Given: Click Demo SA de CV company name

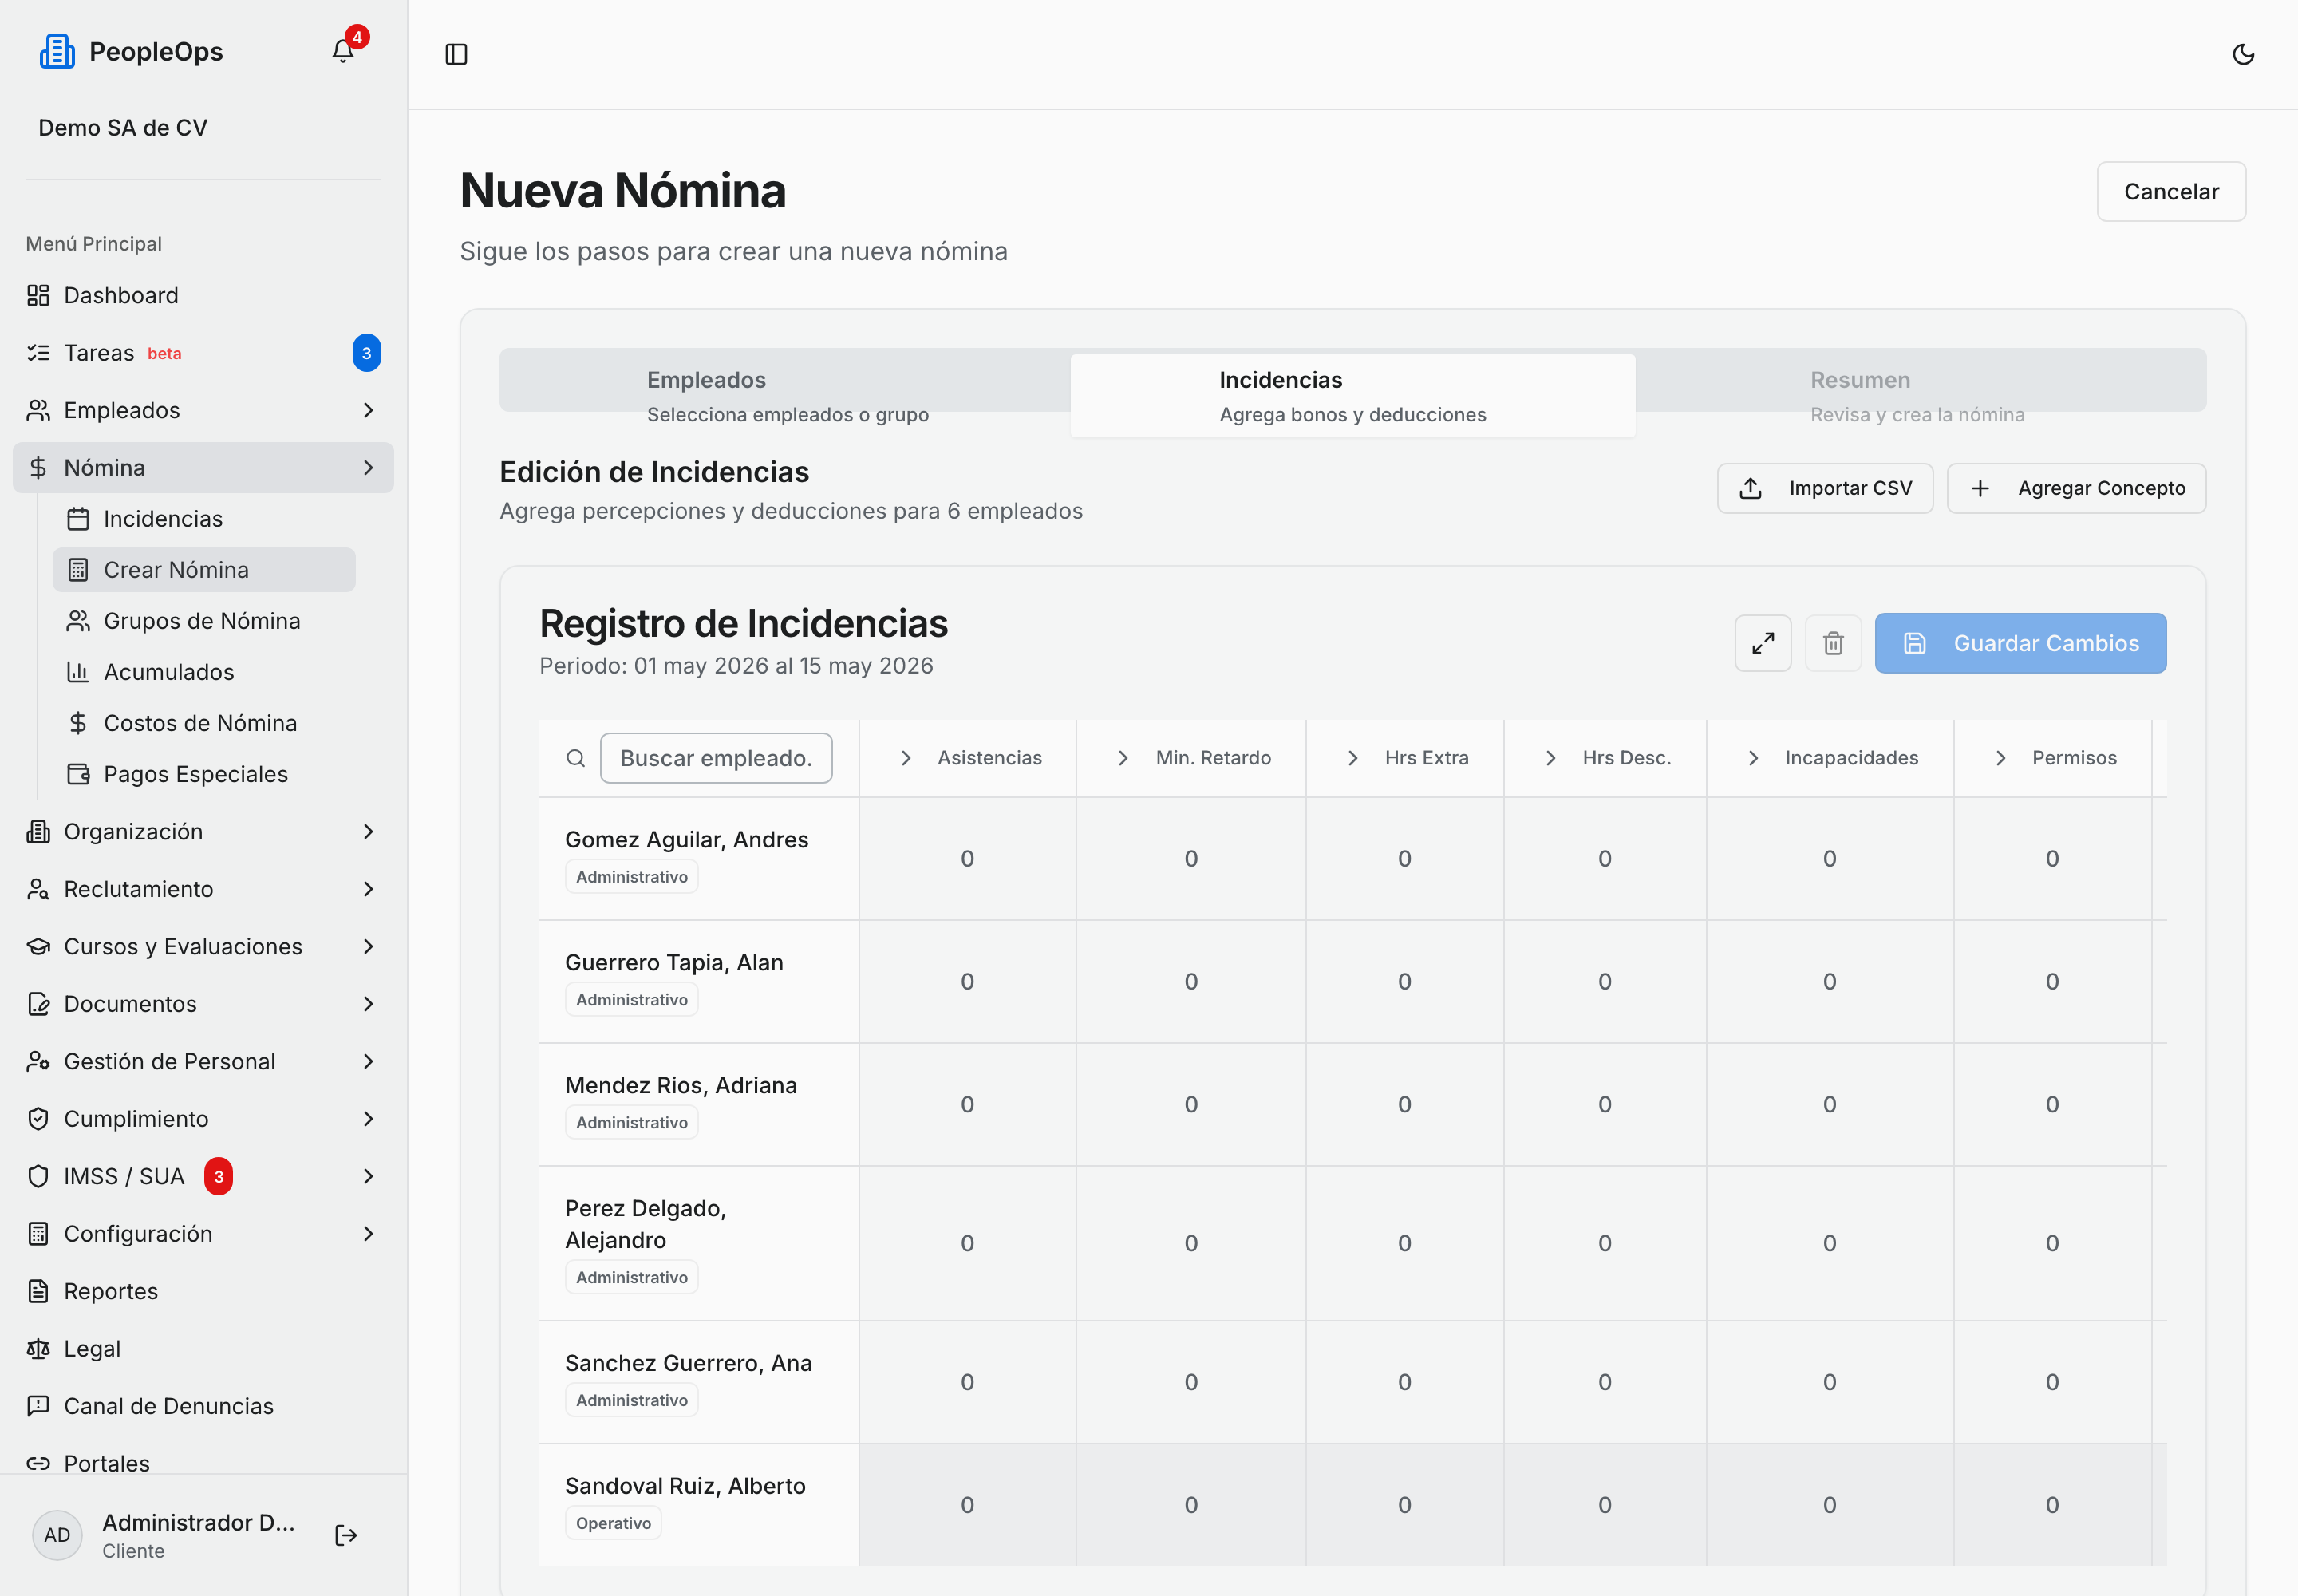Looking at the screenshot, I should click(x=123, y=128).
